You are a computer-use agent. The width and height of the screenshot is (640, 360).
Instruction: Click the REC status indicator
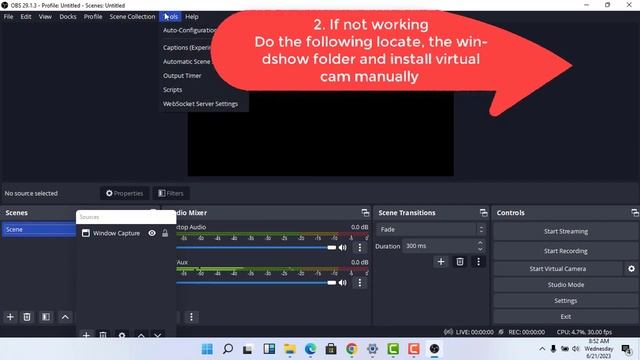point(522,332)
